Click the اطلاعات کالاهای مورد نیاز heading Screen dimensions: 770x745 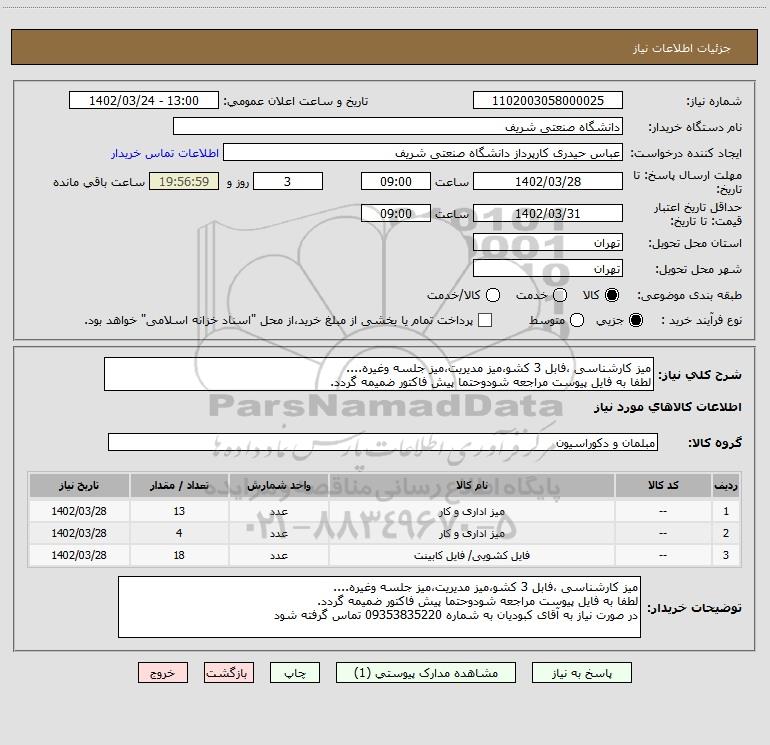[x=668, y=407]
